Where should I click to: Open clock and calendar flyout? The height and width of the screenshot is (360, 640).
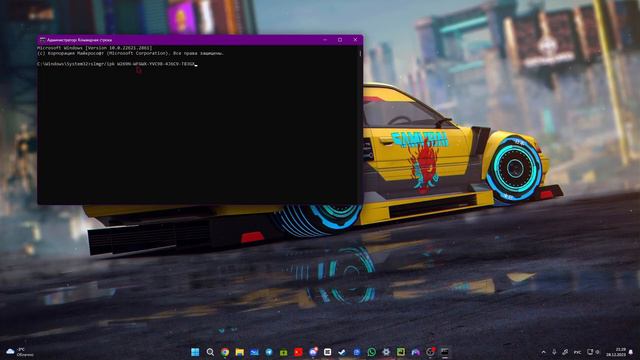(616, 352)
